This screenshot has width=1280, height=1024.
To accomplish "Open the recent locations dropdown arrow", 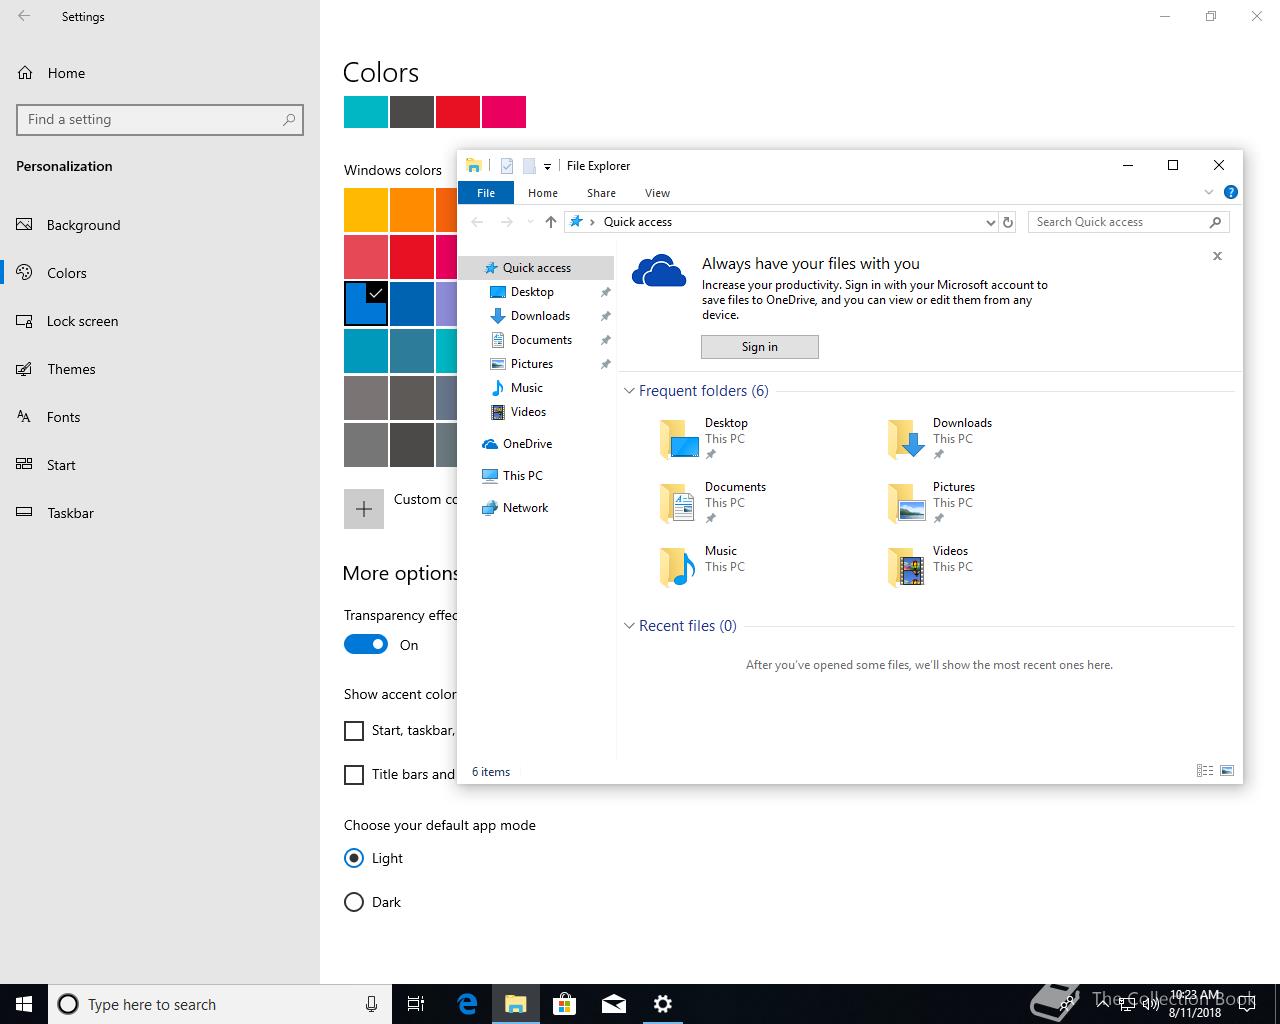I will click(530, 222).
